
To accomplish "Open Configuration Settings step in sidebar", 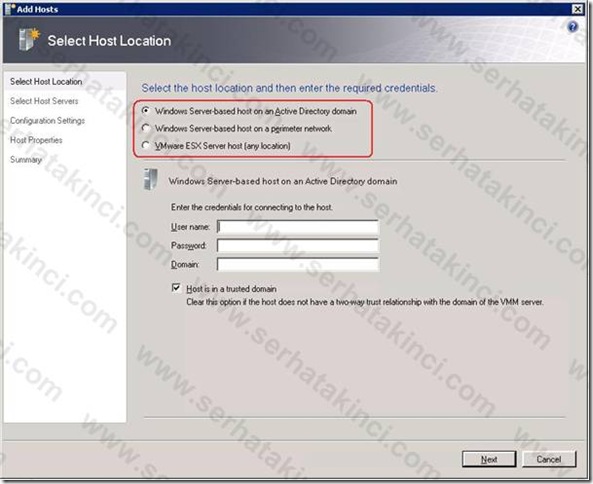I will (x=47, y=121).
